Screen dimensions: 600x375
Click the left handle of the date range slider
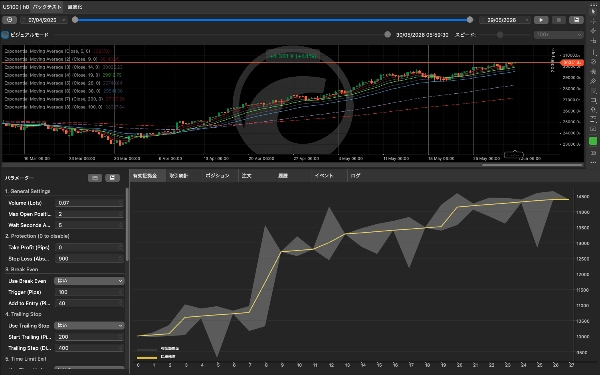tap(75, 20)
